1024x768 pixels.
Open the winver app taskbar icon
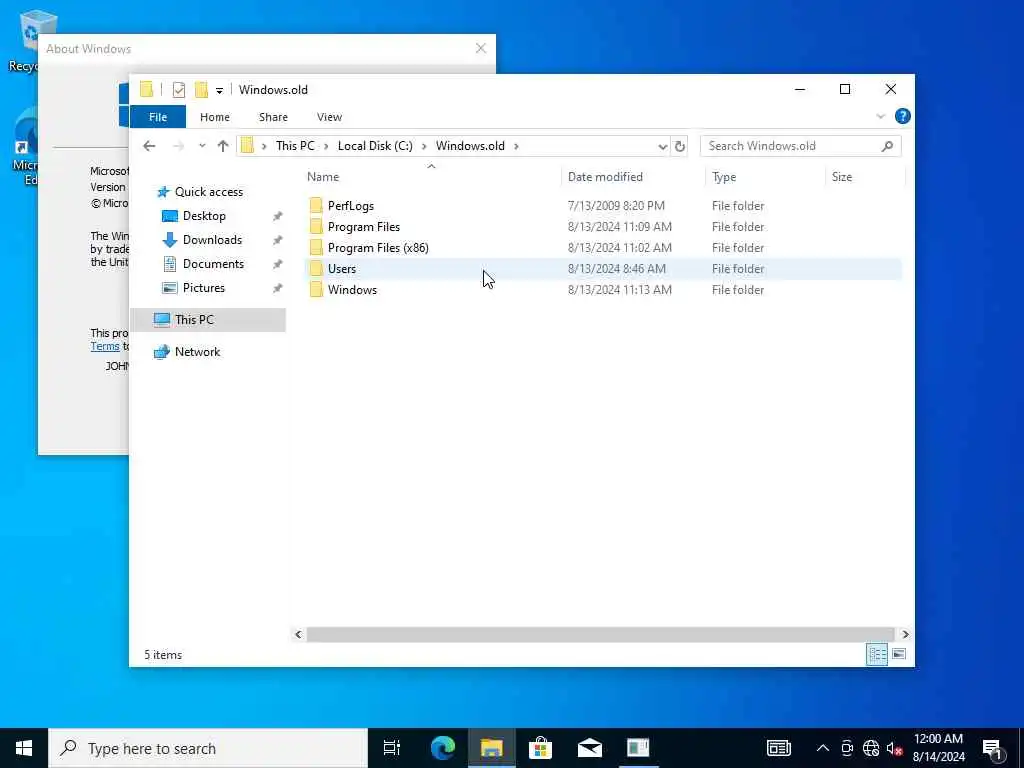tap(638, 748)
